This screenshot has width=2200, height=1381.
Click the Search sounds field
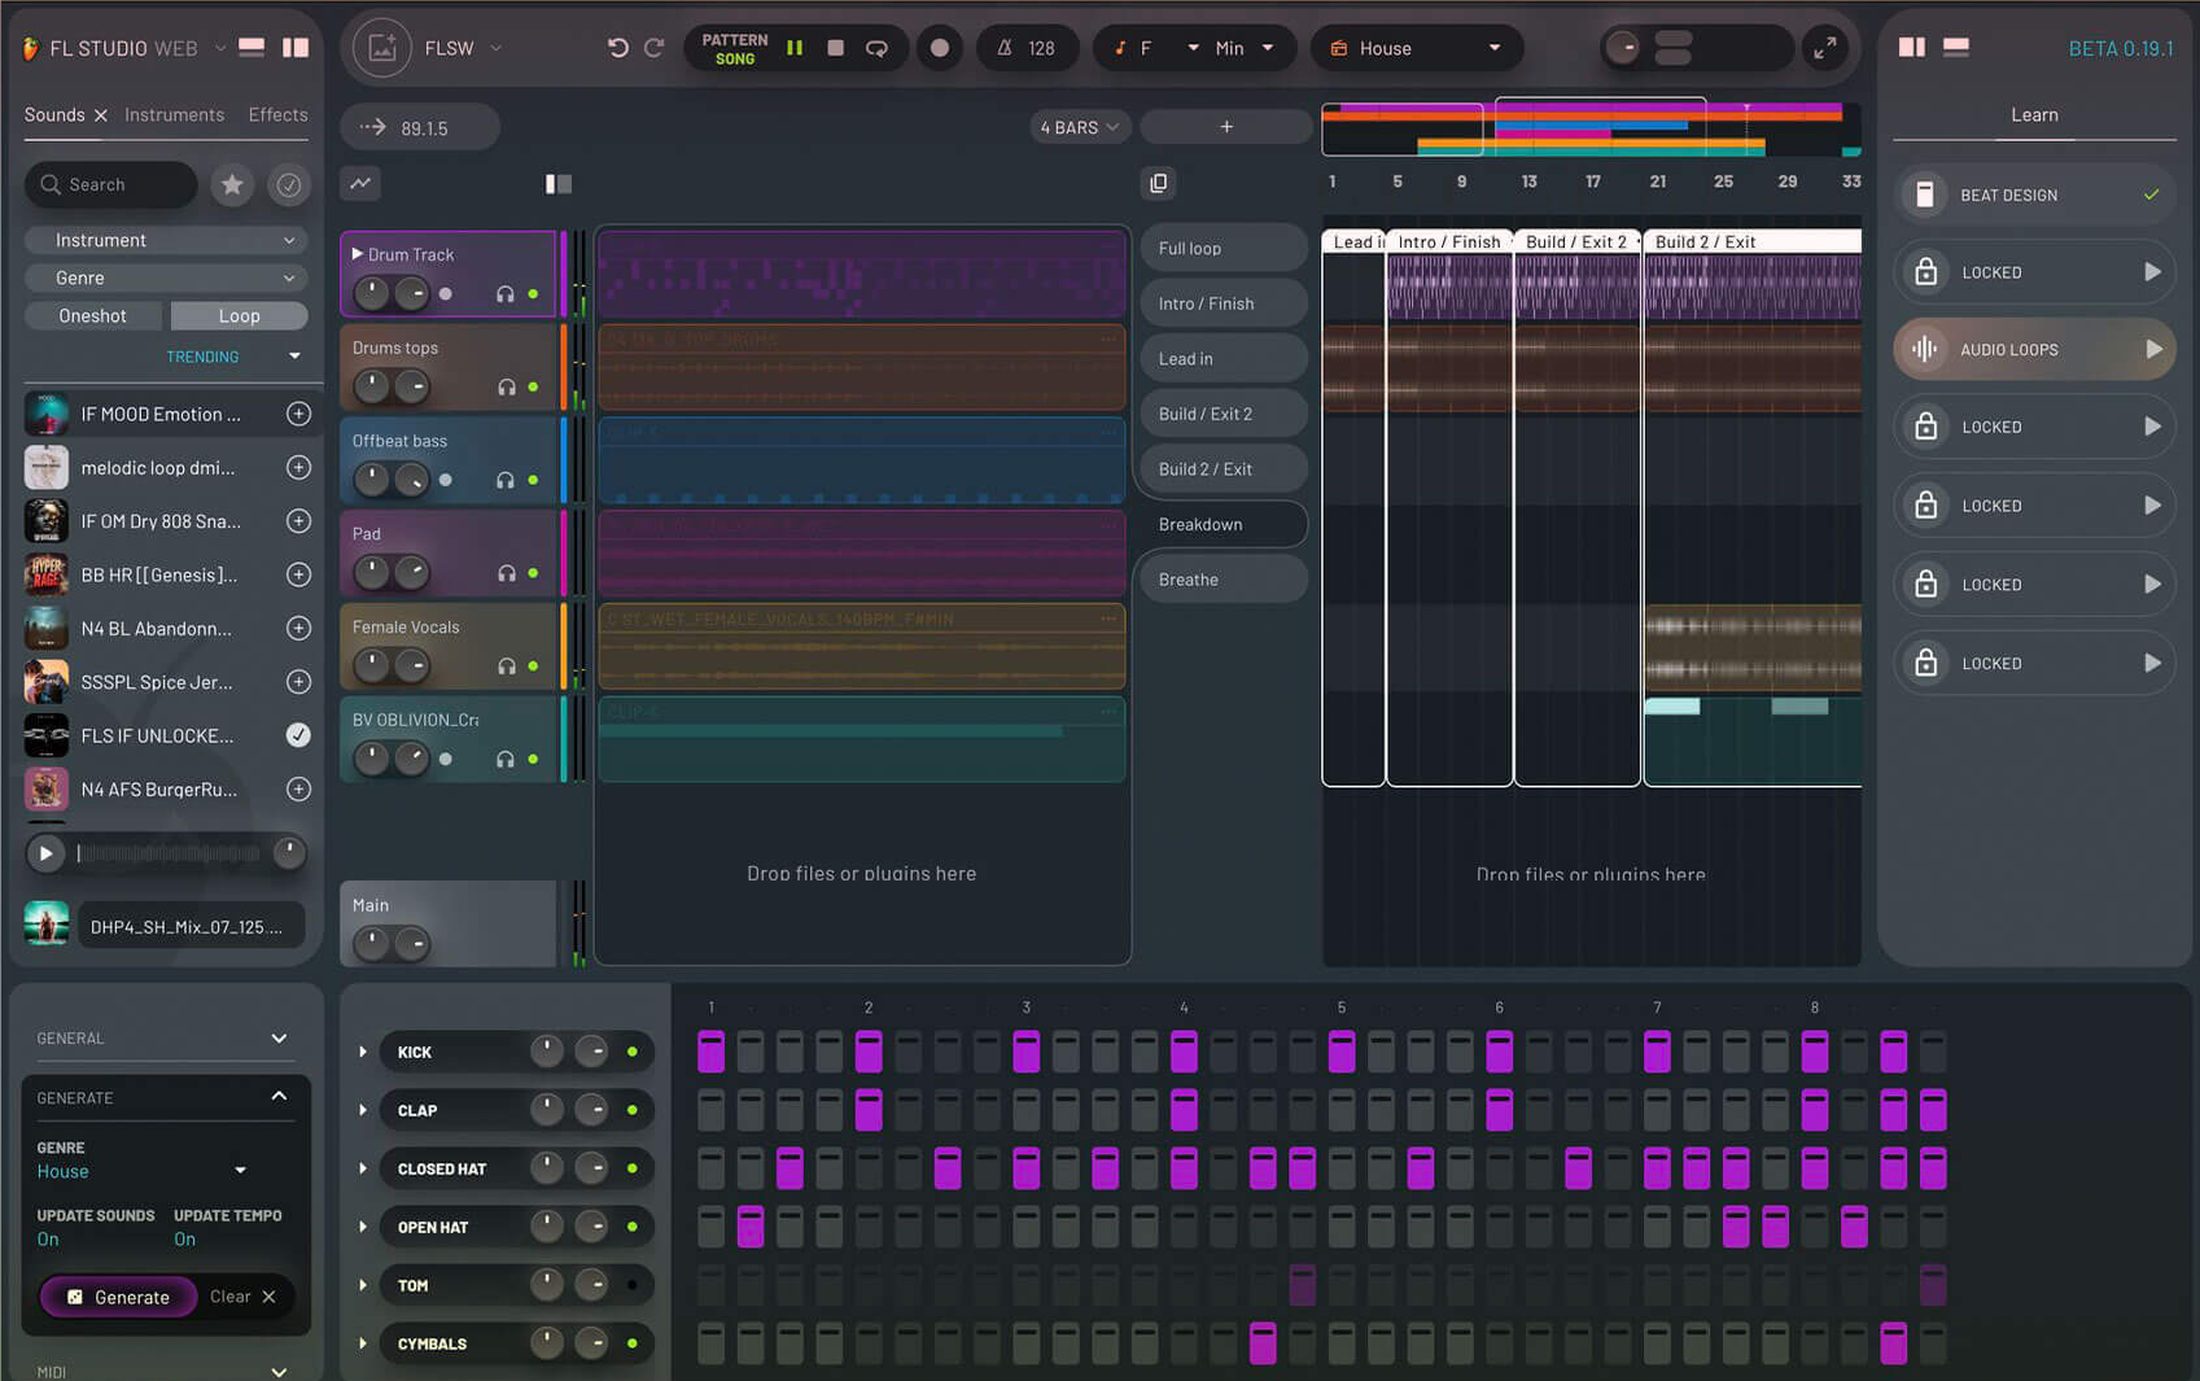110,185
